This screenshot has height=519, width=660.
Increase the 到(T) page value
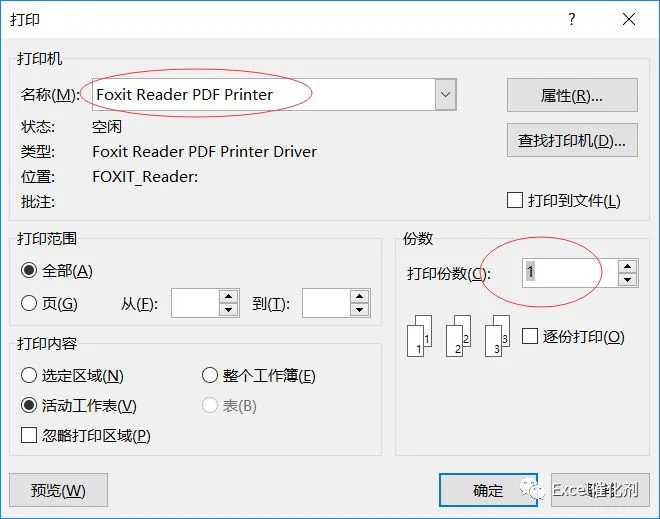(x=359, y=296)
